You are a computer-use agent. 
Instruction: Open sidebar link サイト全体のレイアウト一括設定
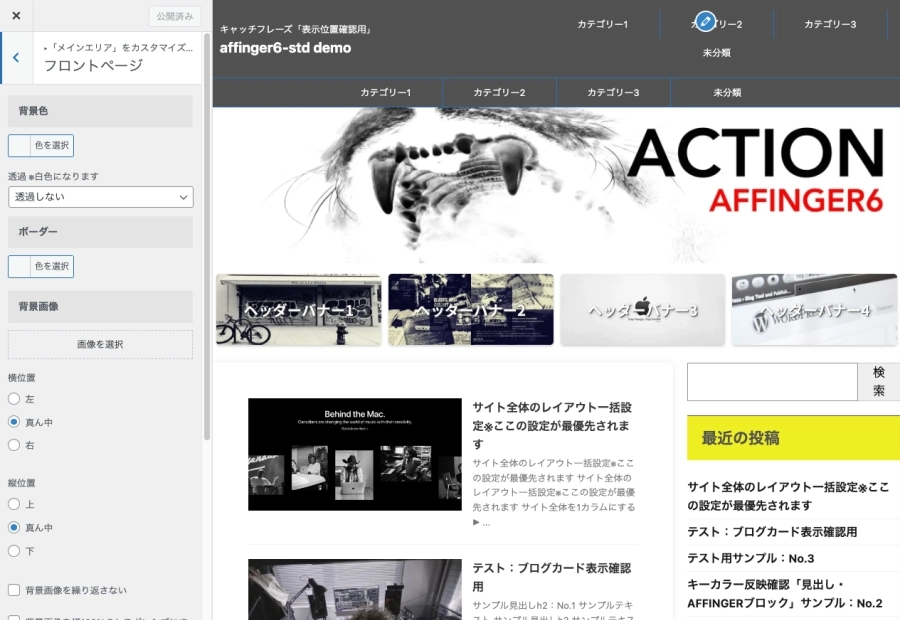pos(788,496)
